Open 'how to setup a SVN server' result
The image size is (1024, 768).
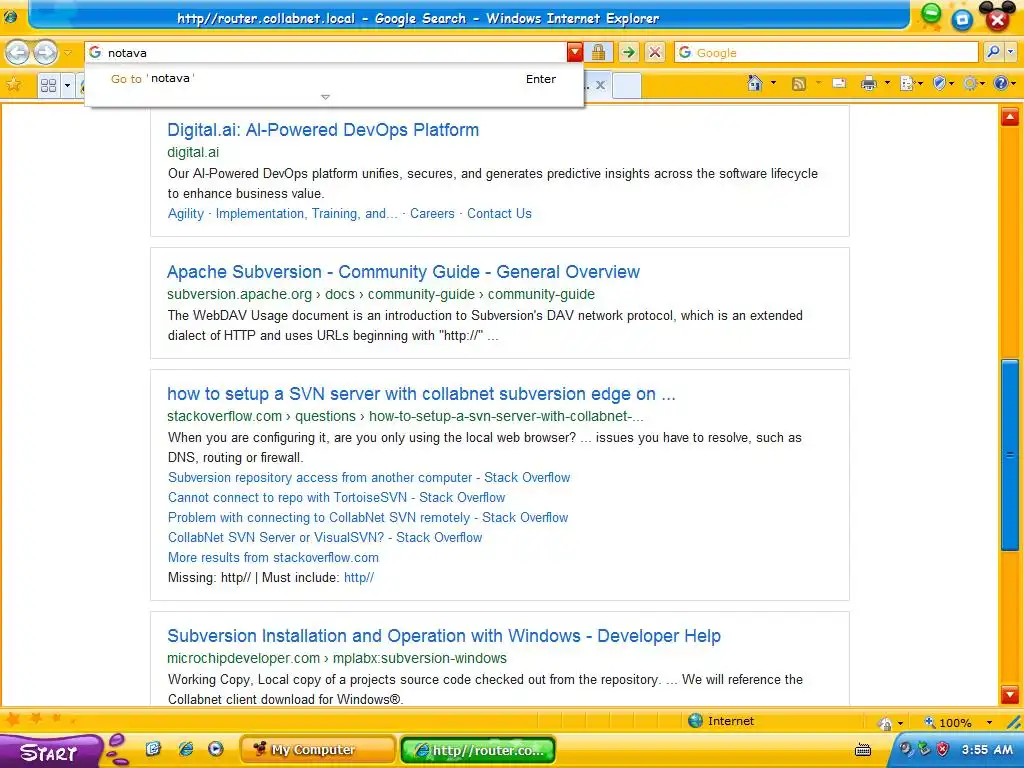[x=421, y=394]
